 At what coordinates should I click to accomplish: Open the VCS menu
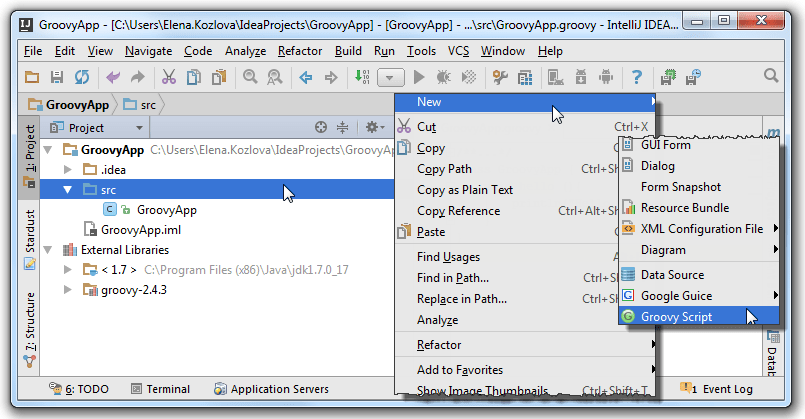(x=458, y=51)
